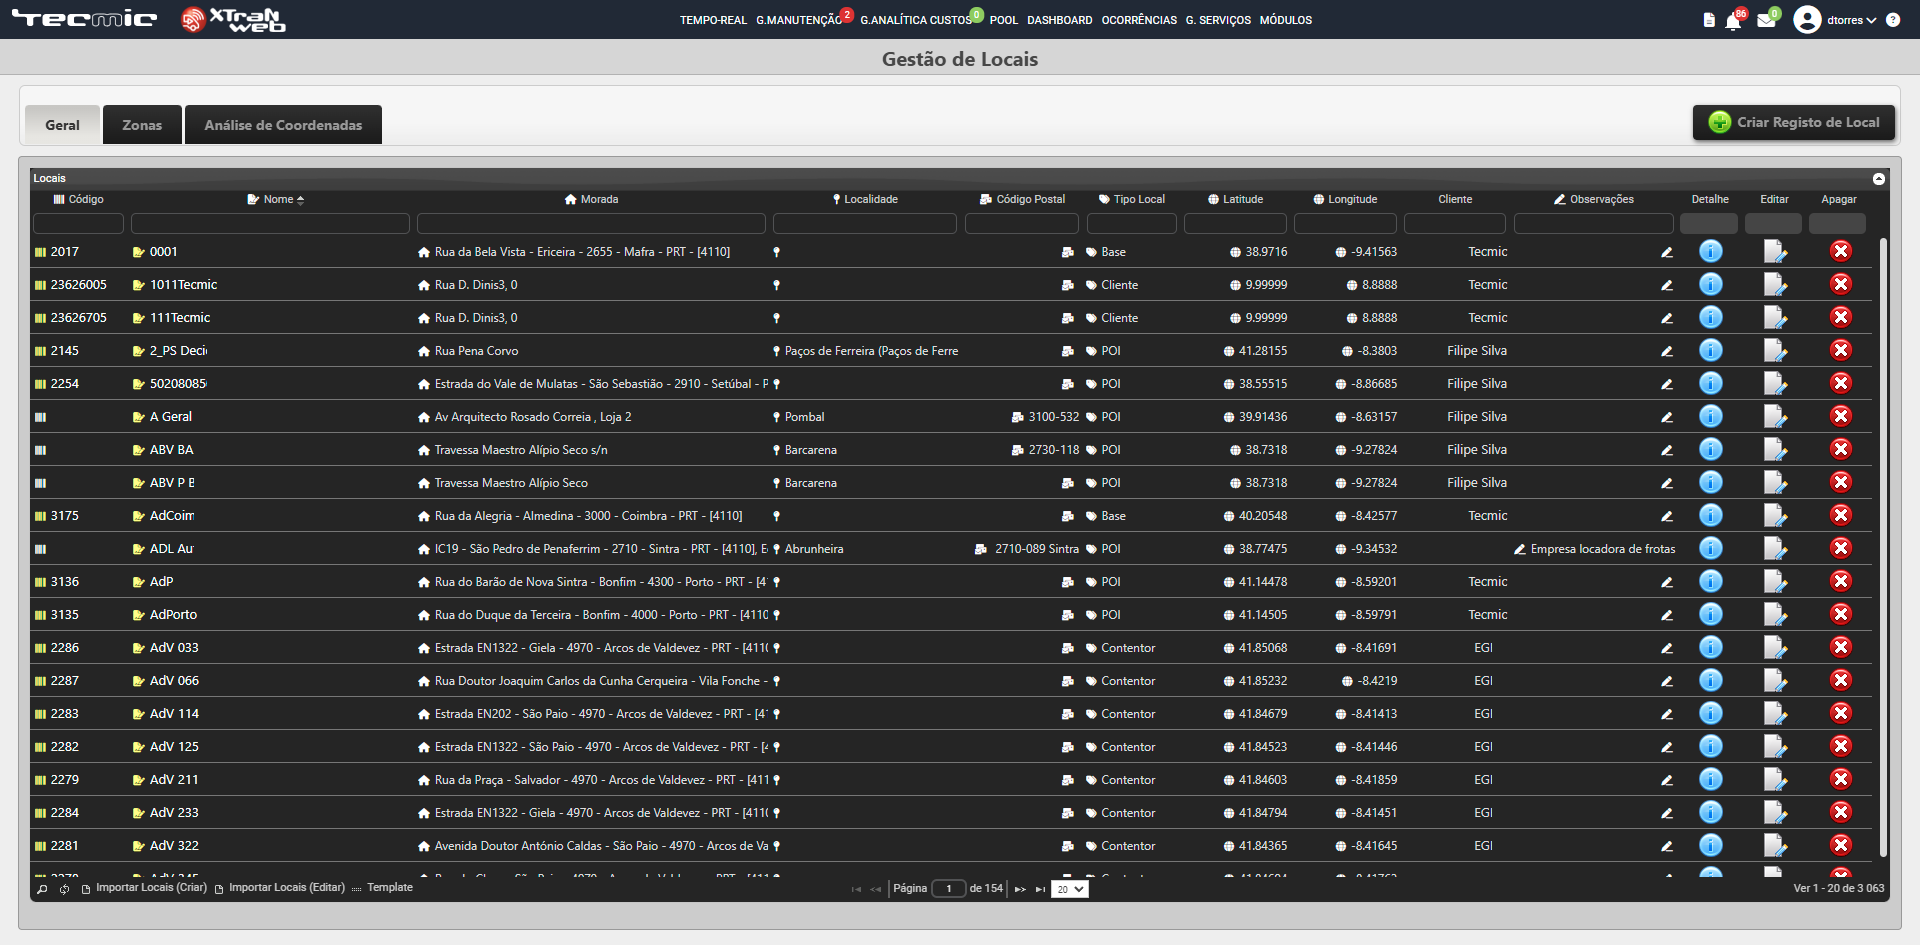This screenshot has width=1920, height=945.
Task: Open detail info for AdV 033
Action: [1711, 647]
